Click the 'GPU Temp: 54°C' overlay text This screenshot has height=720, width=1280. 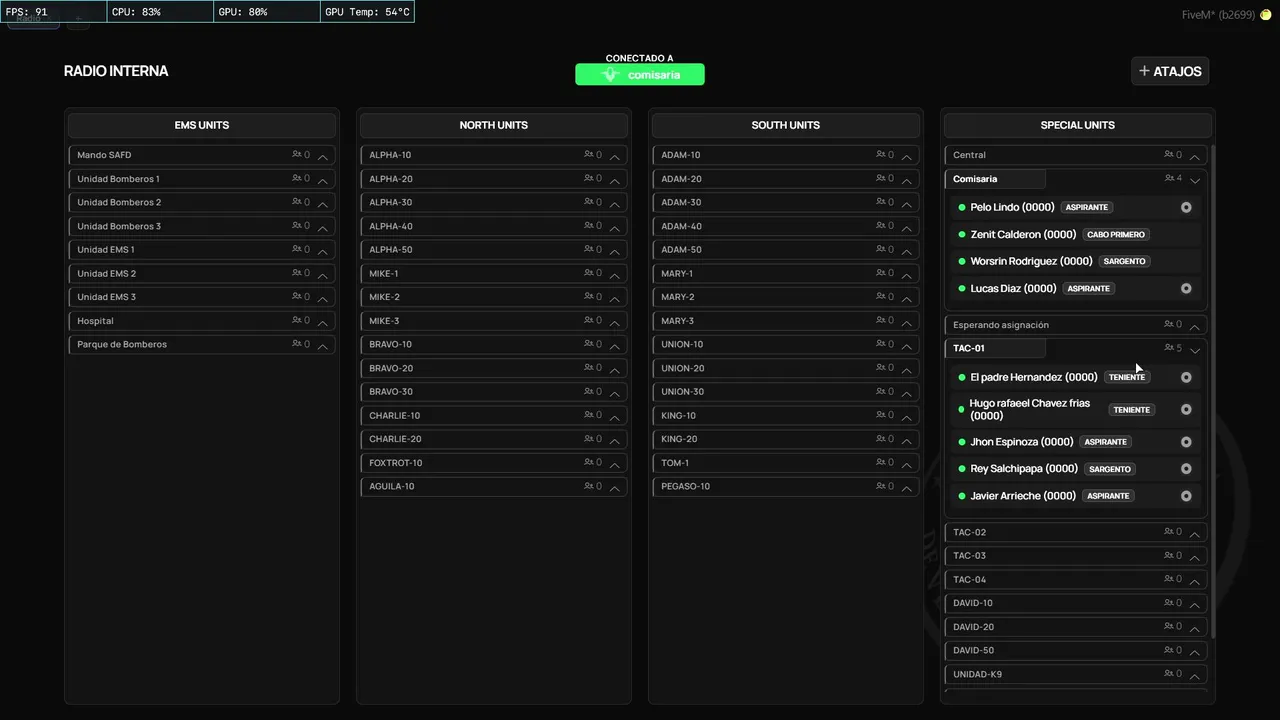[367, 12]
